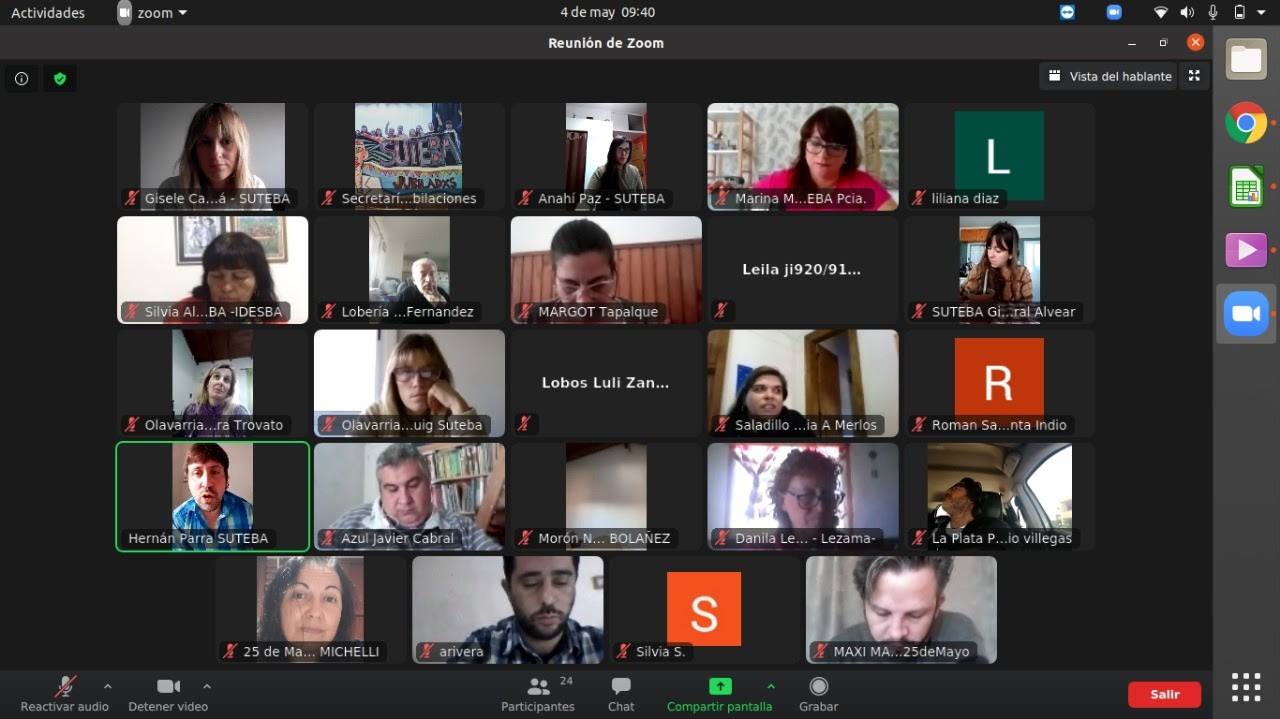Viewport: 1280px width, 719px height.
Task: Unmute with Reactivar audio
Action: click(x=65, y=694)
